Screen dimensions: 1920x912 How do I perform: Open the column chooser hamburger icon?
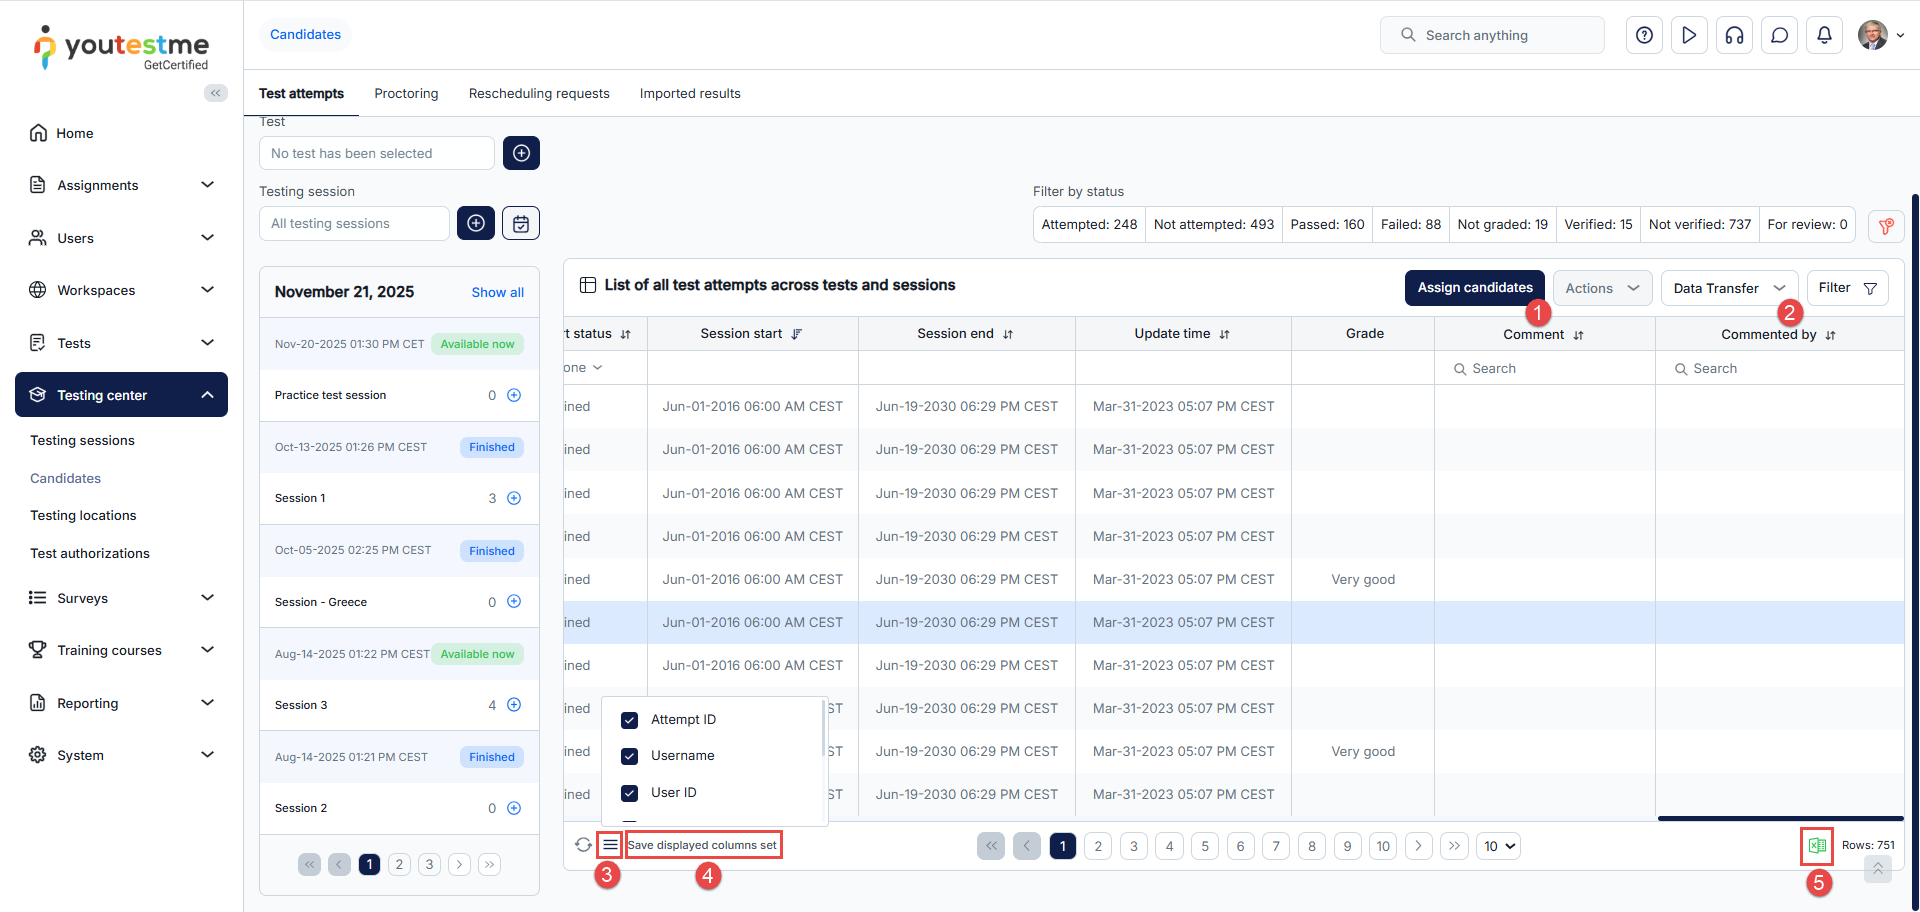610,845
